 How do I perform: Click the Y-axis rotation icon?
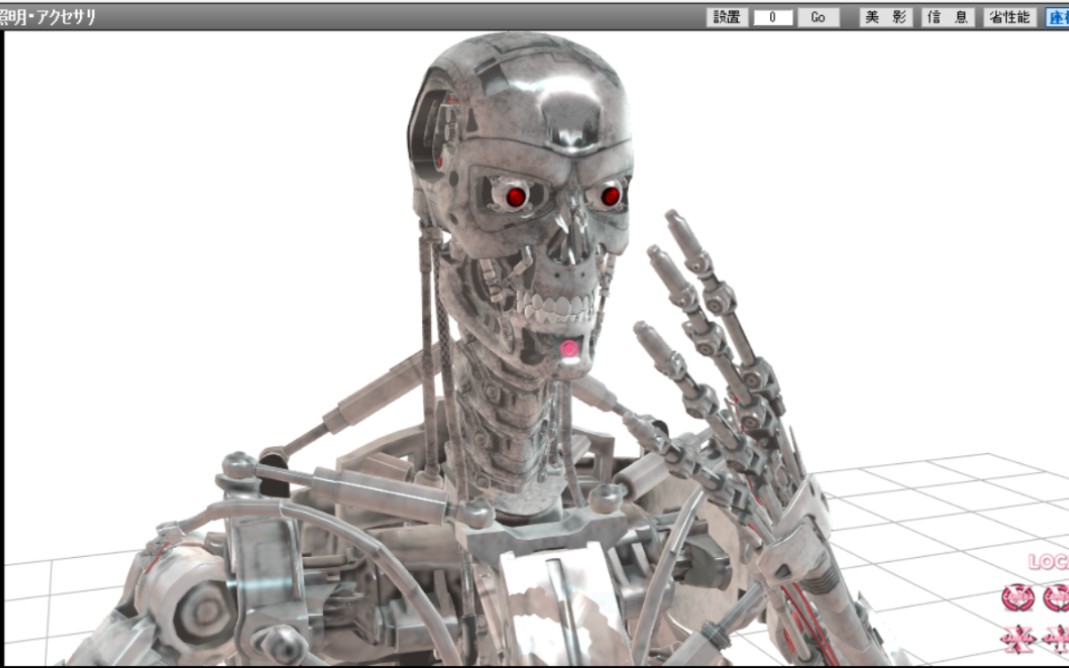point(1056,598)
